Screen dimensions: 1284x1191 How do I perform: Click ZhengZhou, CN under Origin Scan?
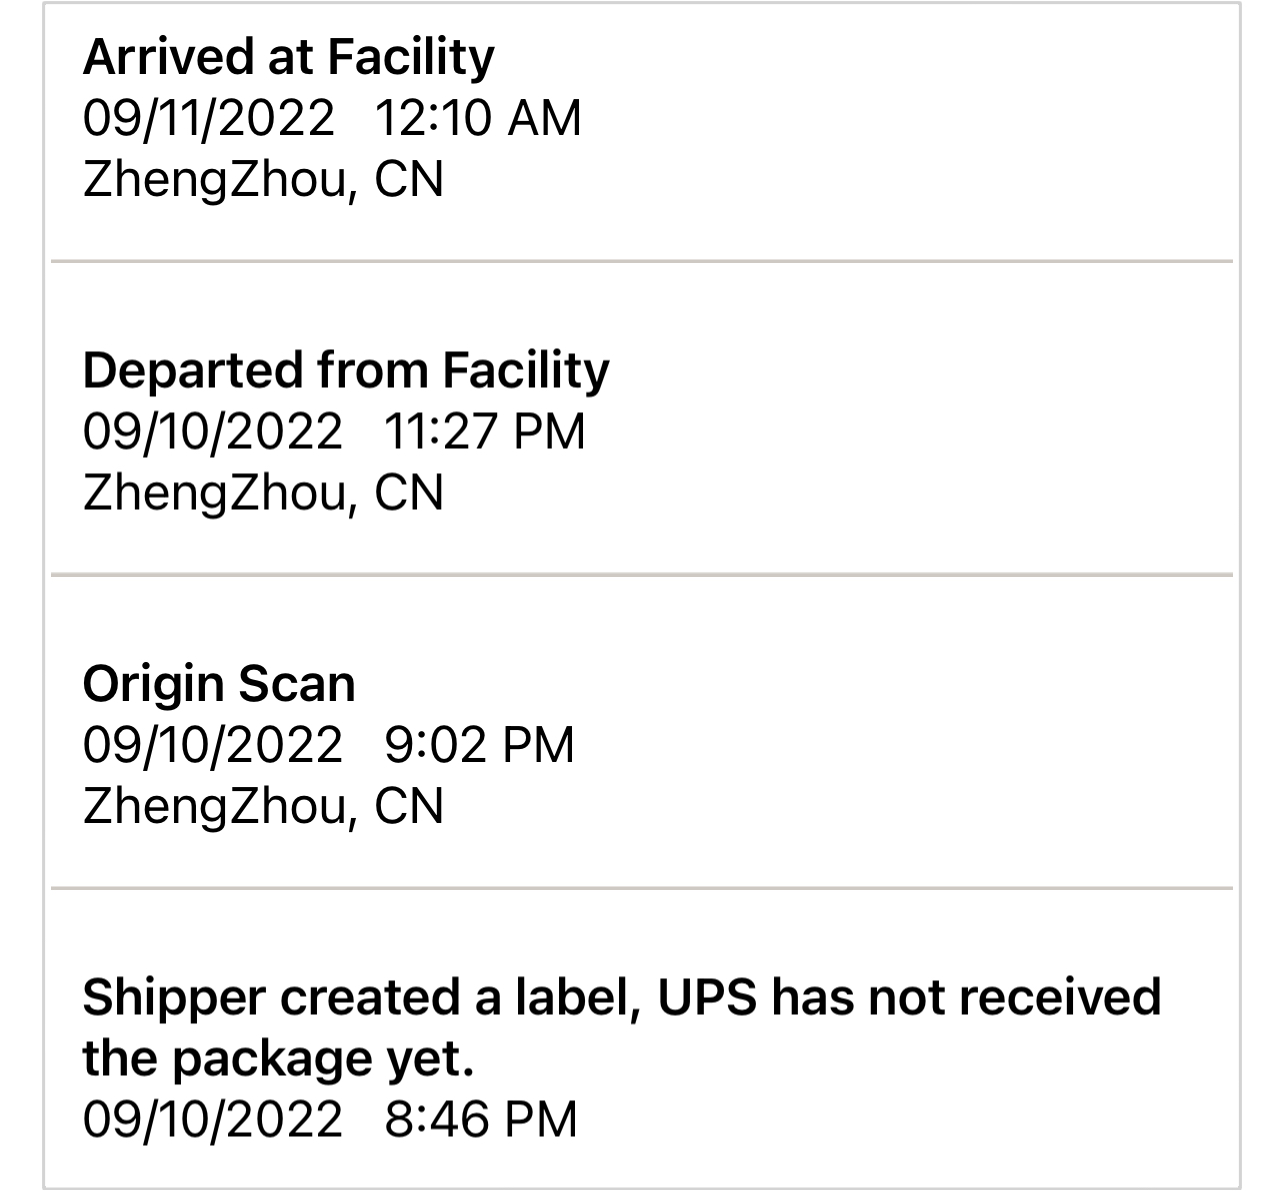tap(263, 806)
